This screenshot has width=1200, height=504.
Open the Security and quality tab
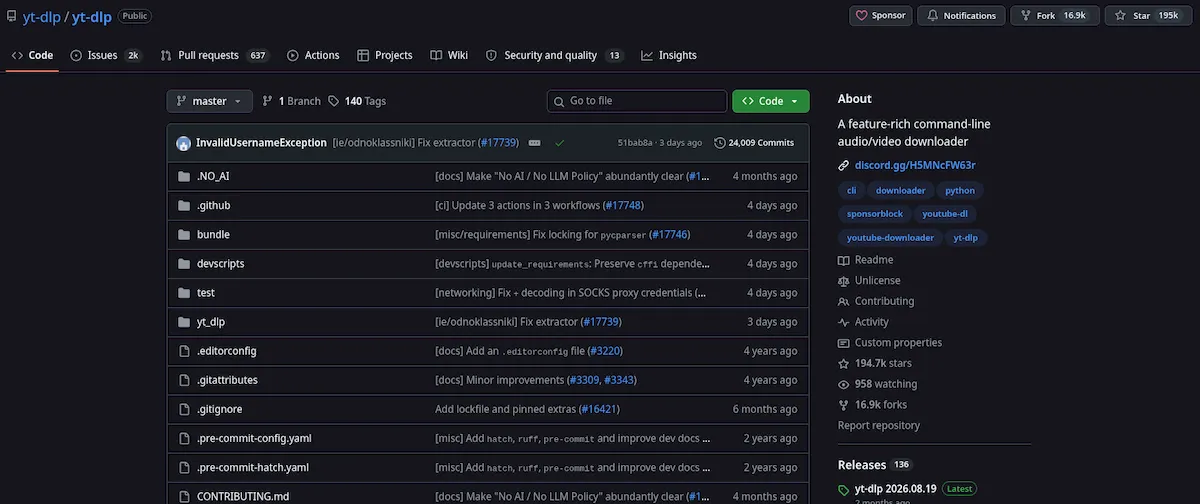[555, 55]
